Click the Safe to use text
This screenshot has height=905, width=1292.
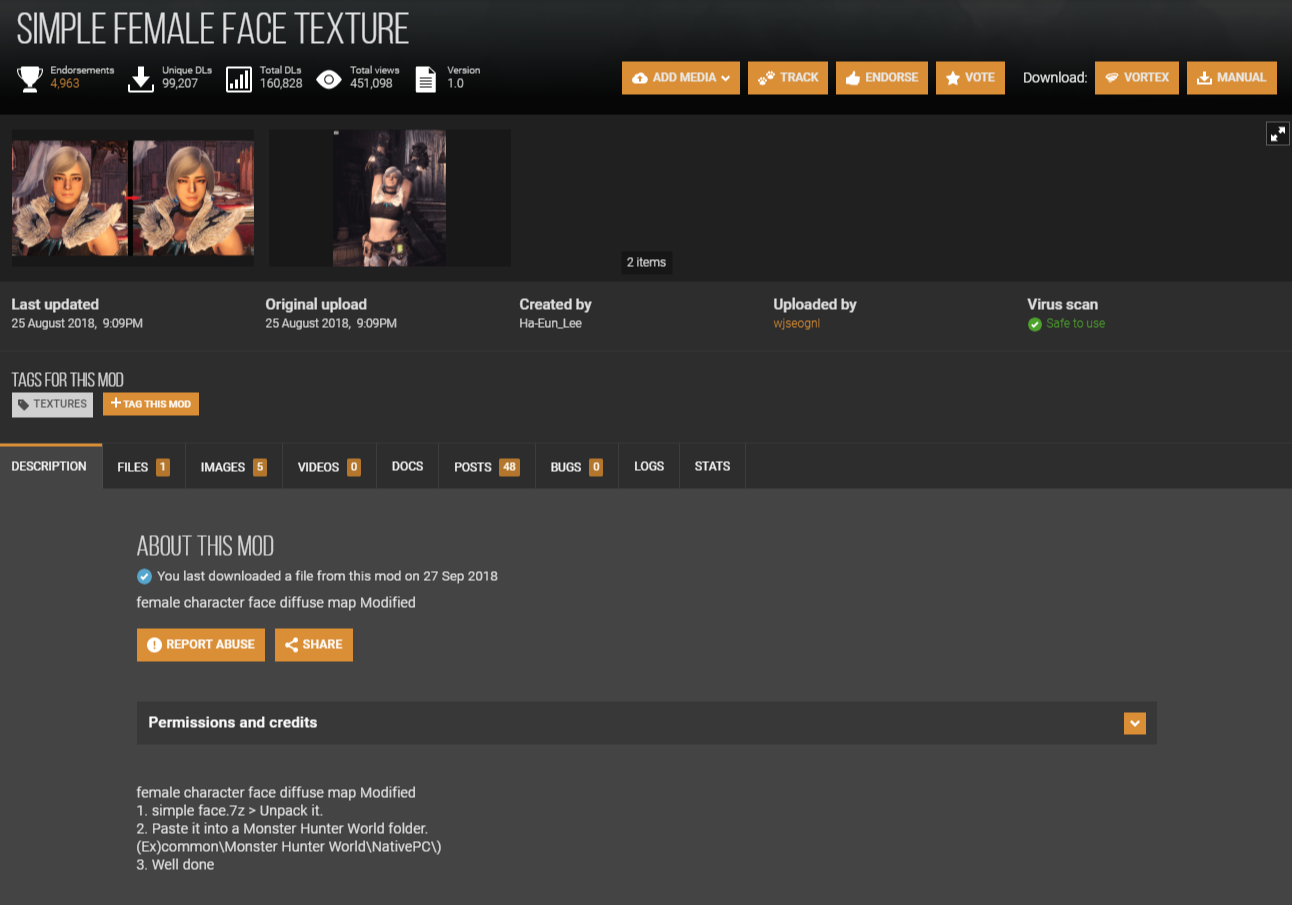(x=1076, y=324)
